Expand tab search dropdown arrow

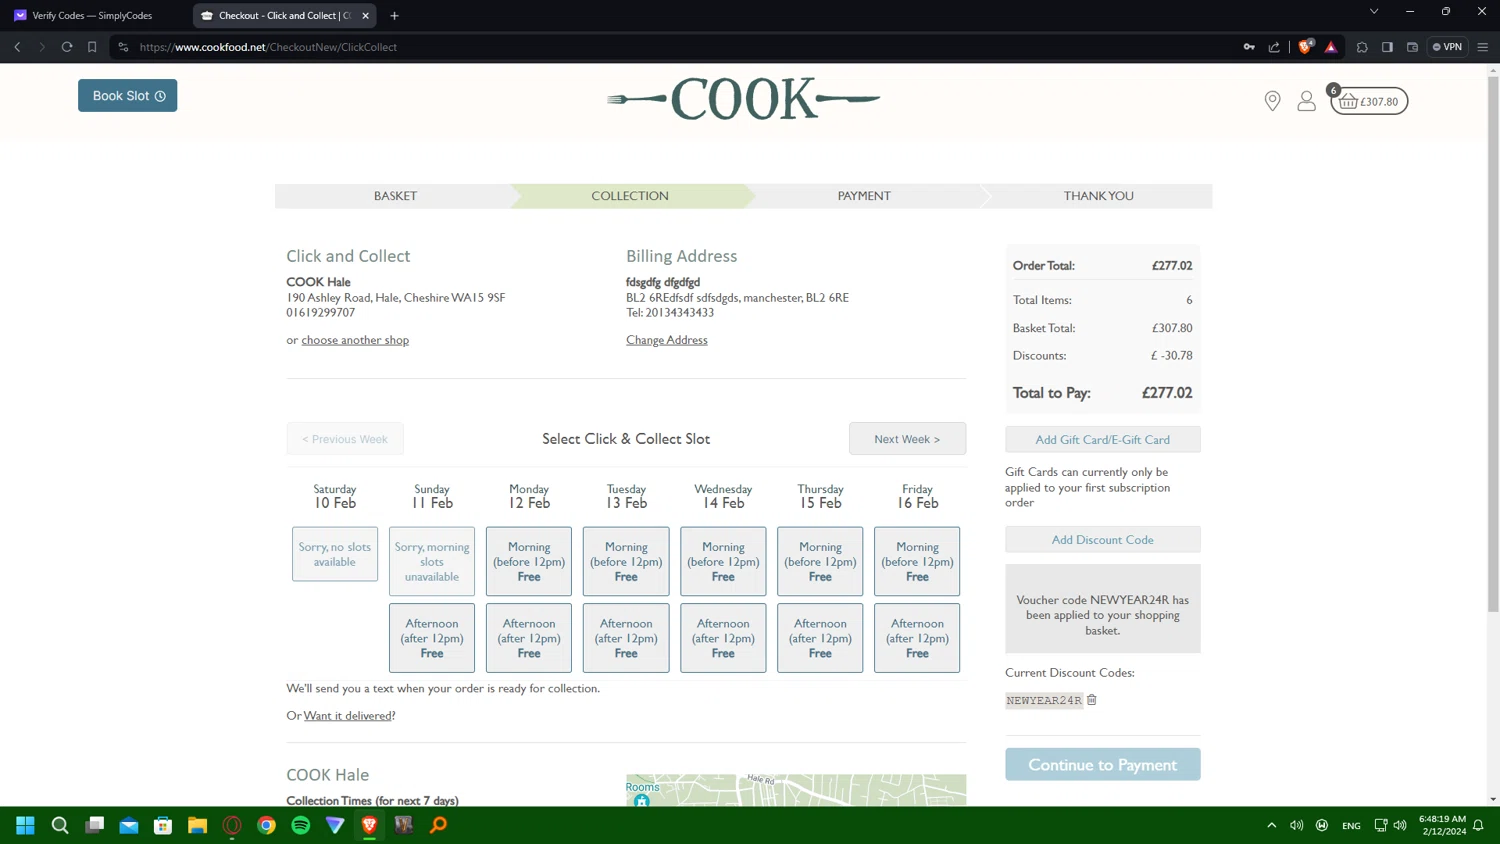(1374, 12)
